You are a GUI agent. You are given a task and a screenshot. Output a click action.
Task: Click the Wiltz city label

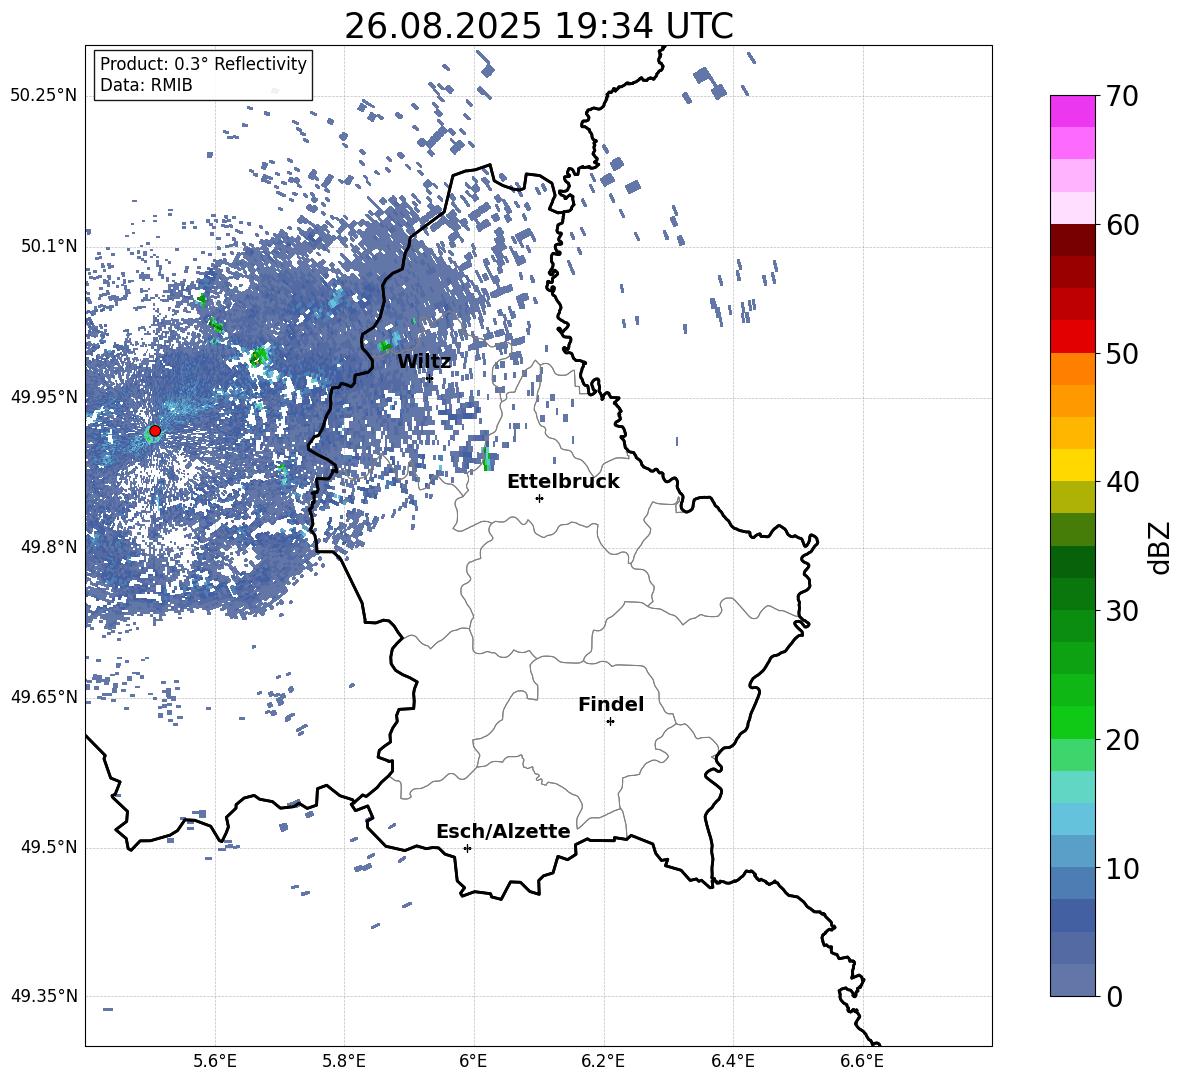[x=424, y=362]
